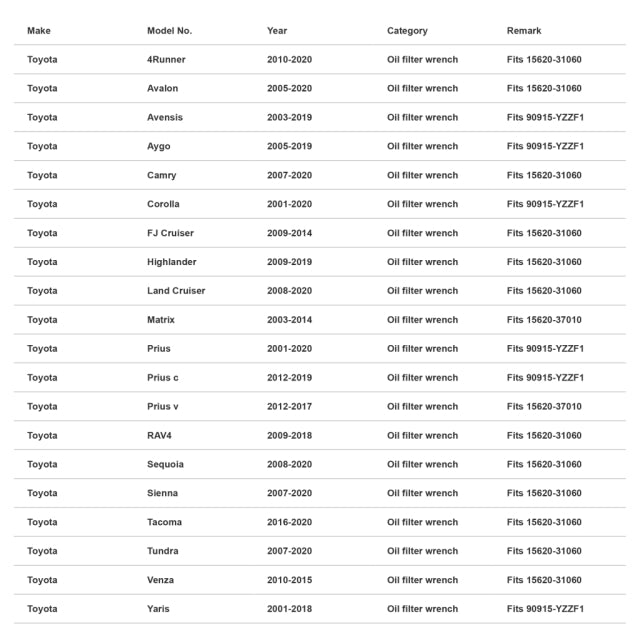
Task: Click Matrix's Fits 15620-37010 remark
Action: pyautogui.click(x=544, y=320)
